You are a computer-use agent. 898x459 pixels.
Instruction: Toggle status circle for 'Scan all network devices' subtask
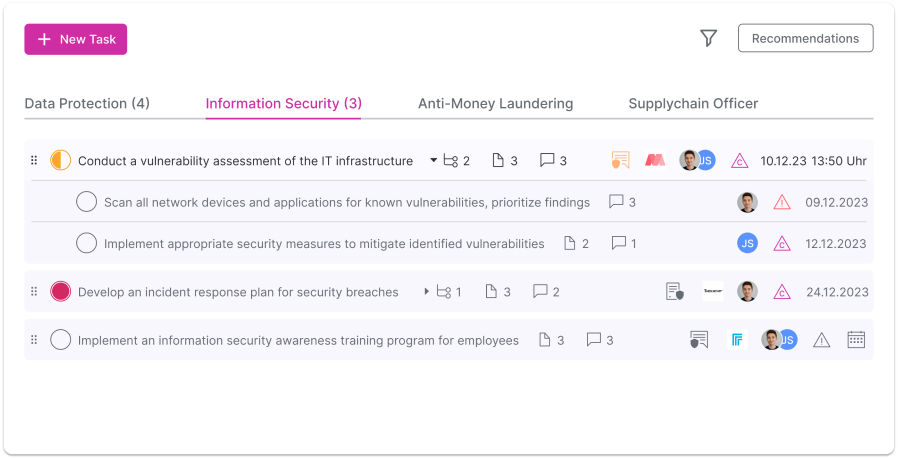click(87, 202)
